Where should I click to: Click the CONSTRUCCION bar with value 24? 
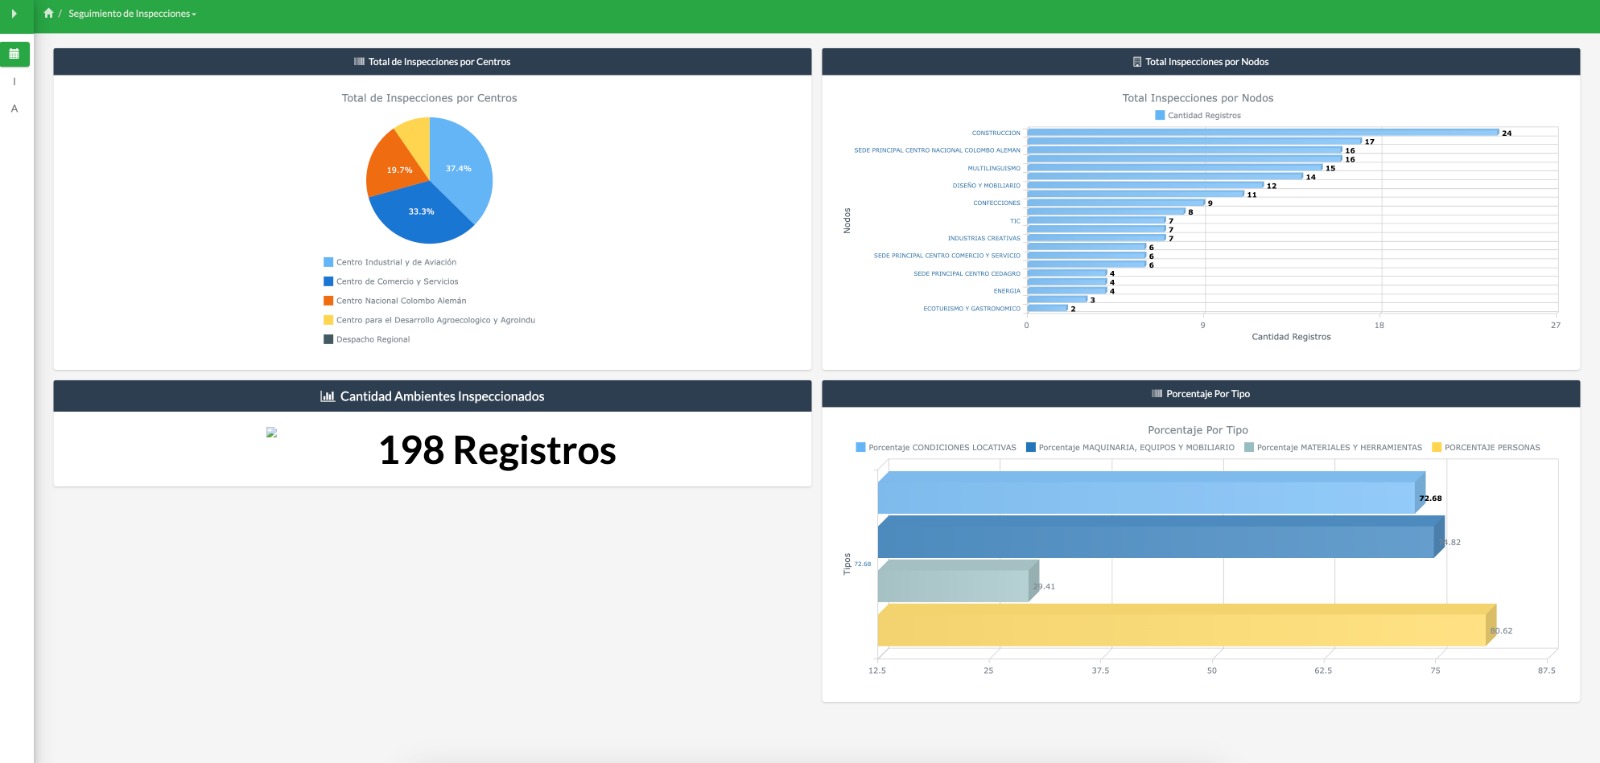click(1262, 132)
